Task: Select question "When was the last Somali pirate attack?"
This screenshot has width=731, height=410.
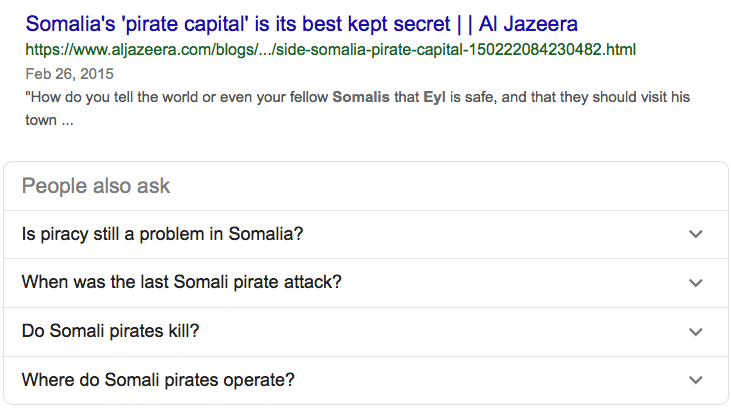Action: 181,282
